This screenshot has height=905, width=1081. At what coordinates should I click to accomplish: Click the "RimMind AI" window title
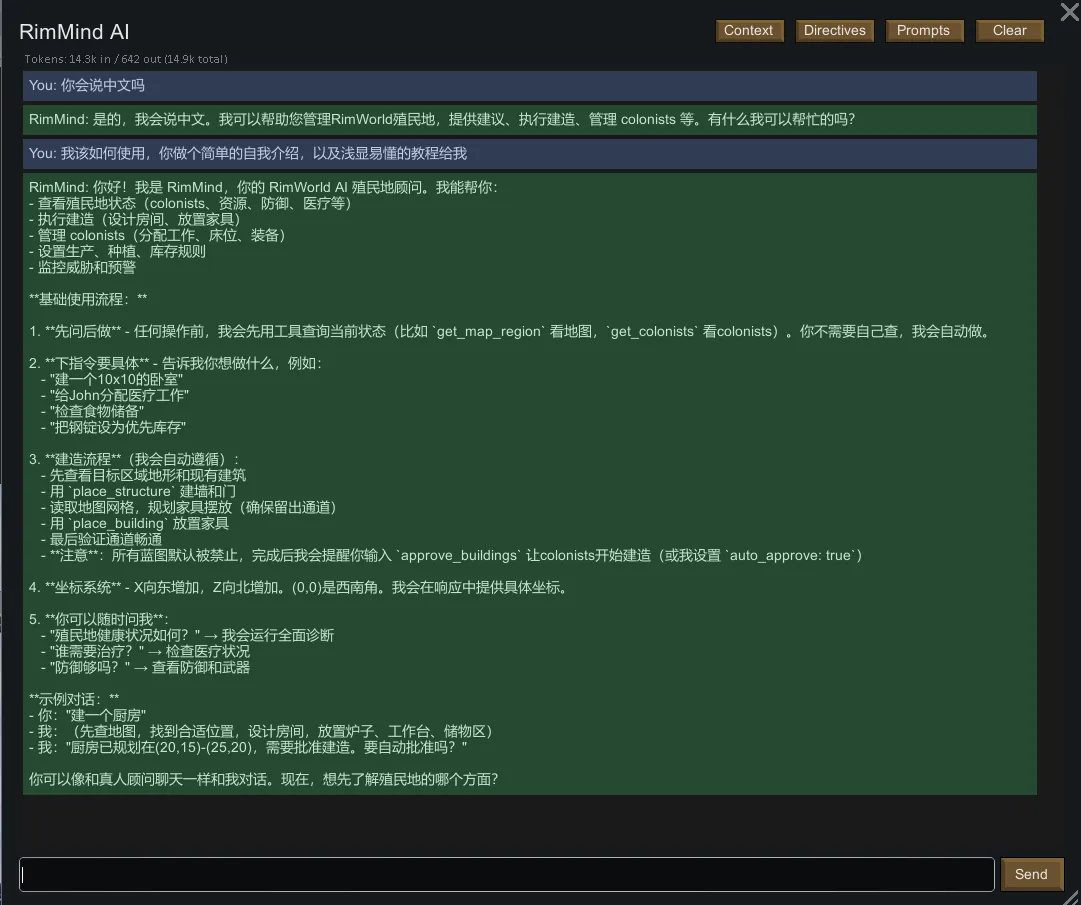74,32
